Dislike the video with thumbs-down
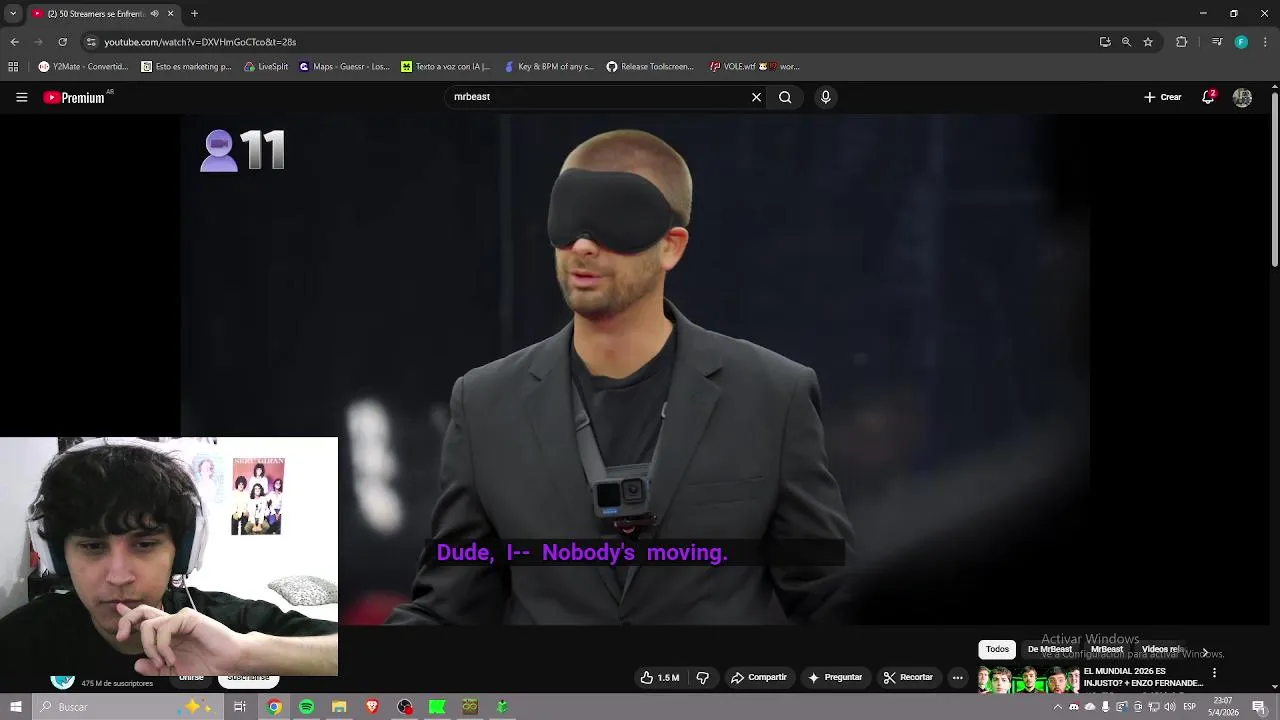1280x720 pixels. click(x=702, y=677)
